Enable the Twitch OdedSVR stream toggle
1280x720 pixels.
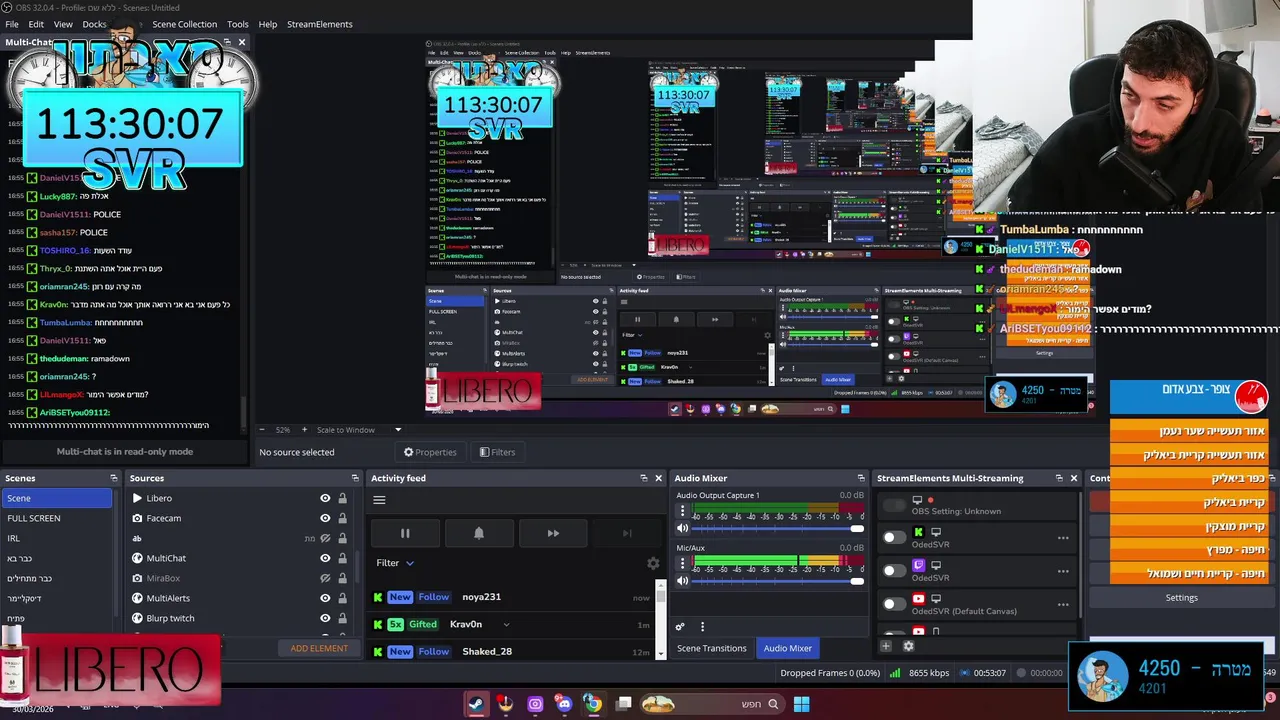pyautogui.click(x=894, y=571)
